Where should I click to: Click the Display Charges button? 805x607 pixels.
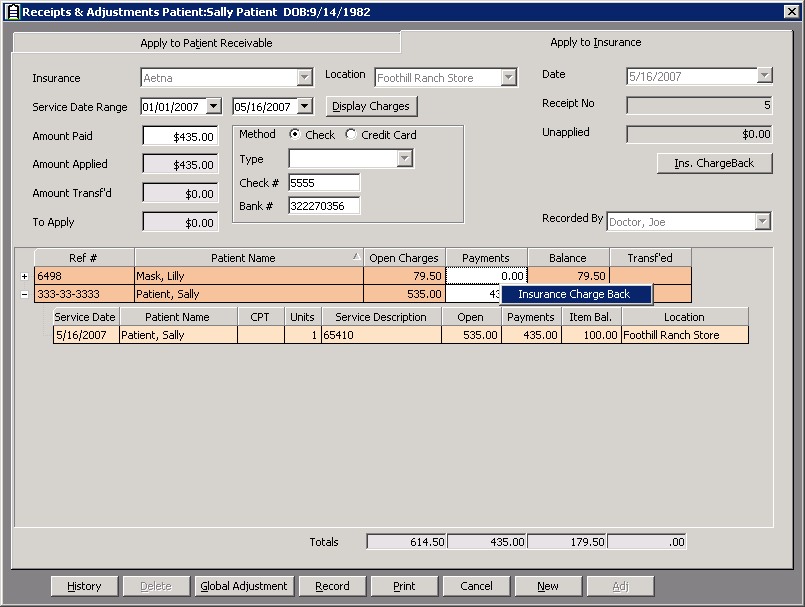(370, 107)
